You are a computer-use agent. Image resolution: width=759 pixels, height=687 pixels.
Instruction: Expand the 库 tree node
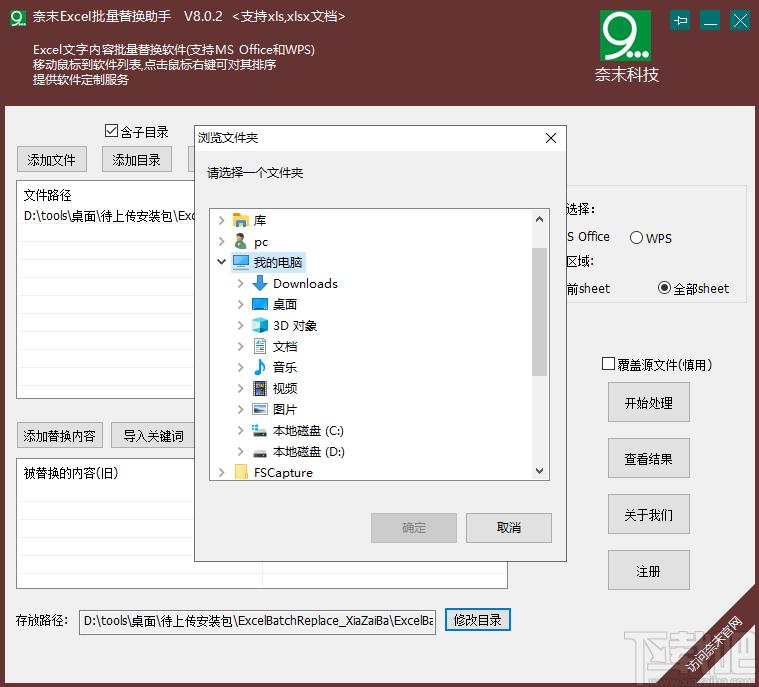(x=222, y=220)
